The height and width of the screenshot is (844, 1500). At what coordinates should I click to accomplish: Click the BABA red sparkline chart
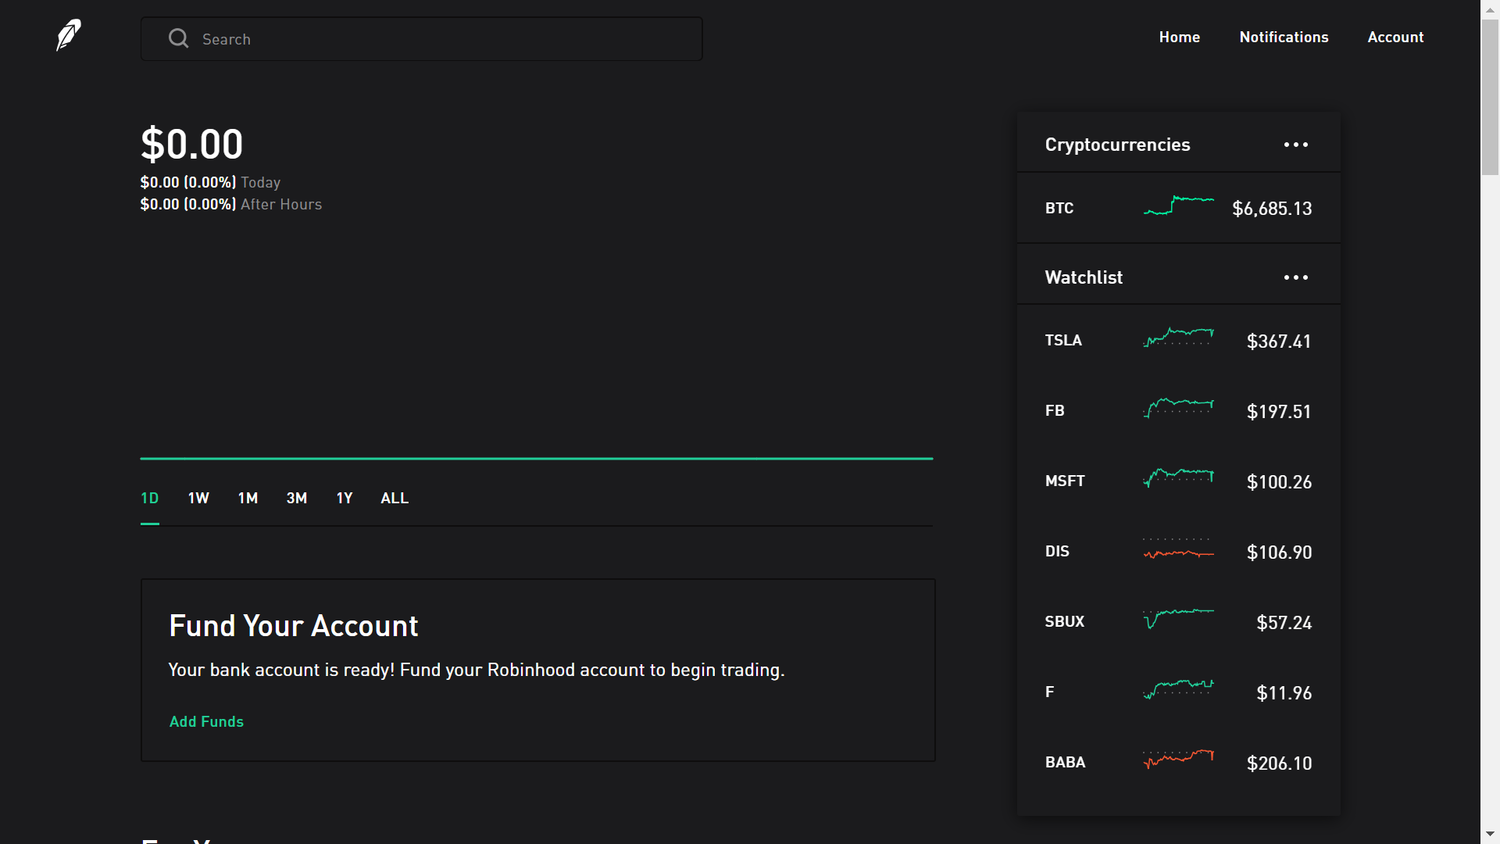tap(1179, 759)
